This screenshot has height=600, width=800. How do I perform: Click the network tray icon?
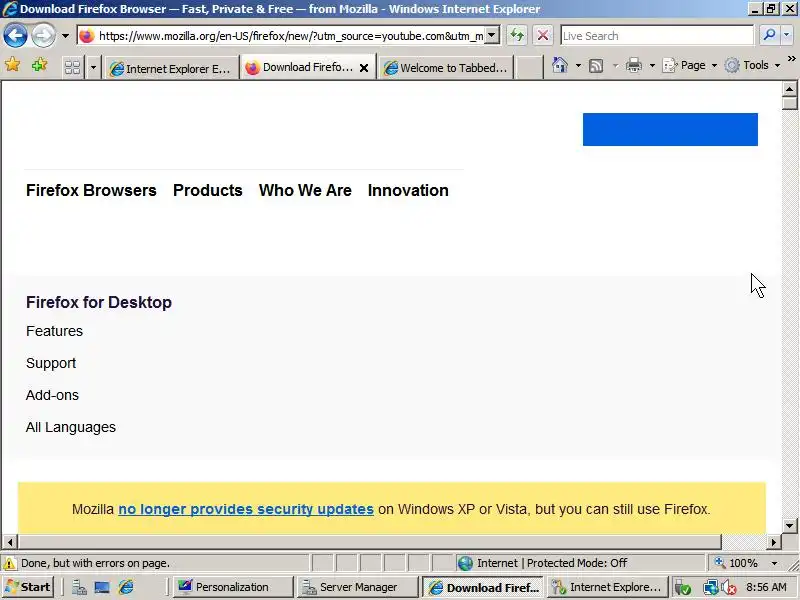point(710,588)
